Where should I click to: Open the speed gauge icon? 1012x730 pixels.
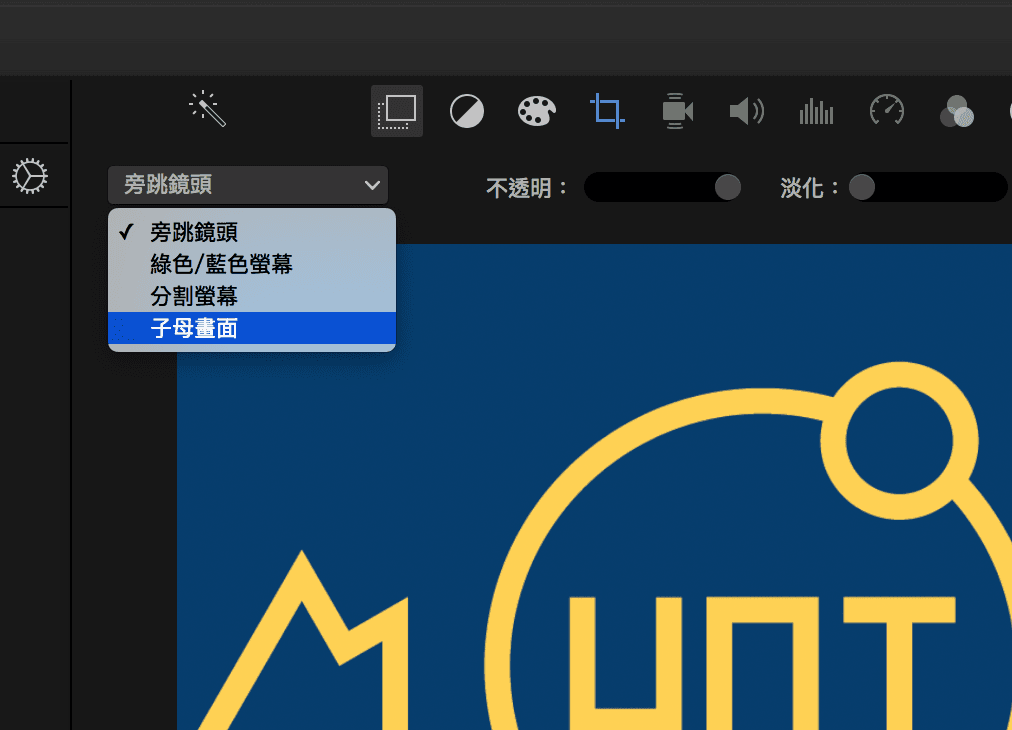point(887,110)
